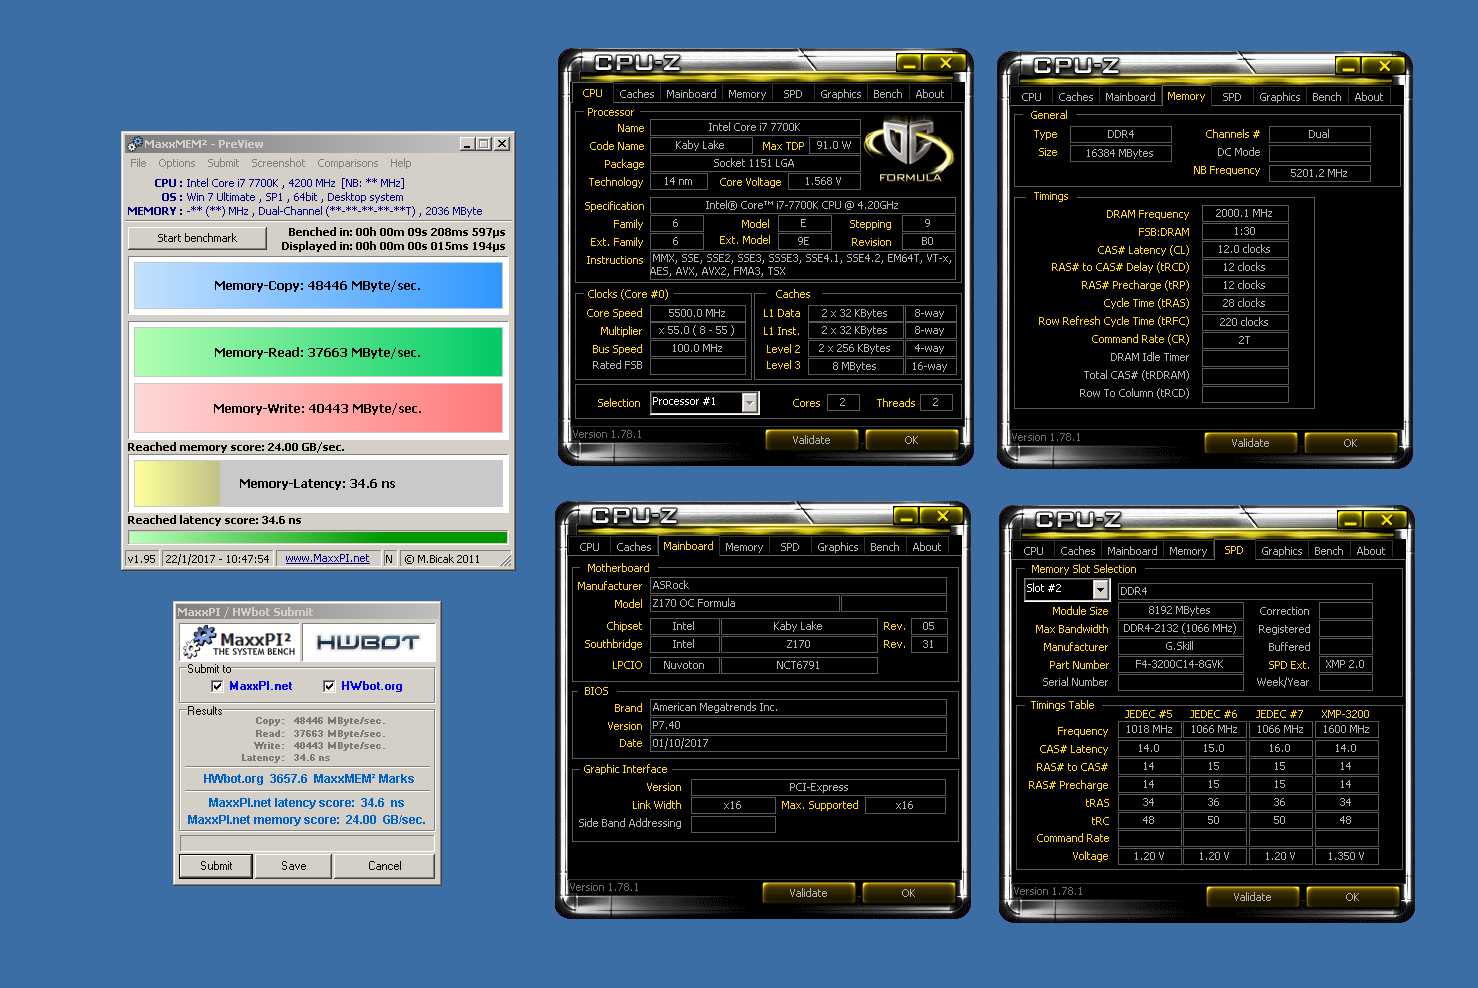Viewport: 1478px width, 988px height.
Task: Click the Memory-Copy blue result bar
Action: pyautogui.click(x=318, y=285)
